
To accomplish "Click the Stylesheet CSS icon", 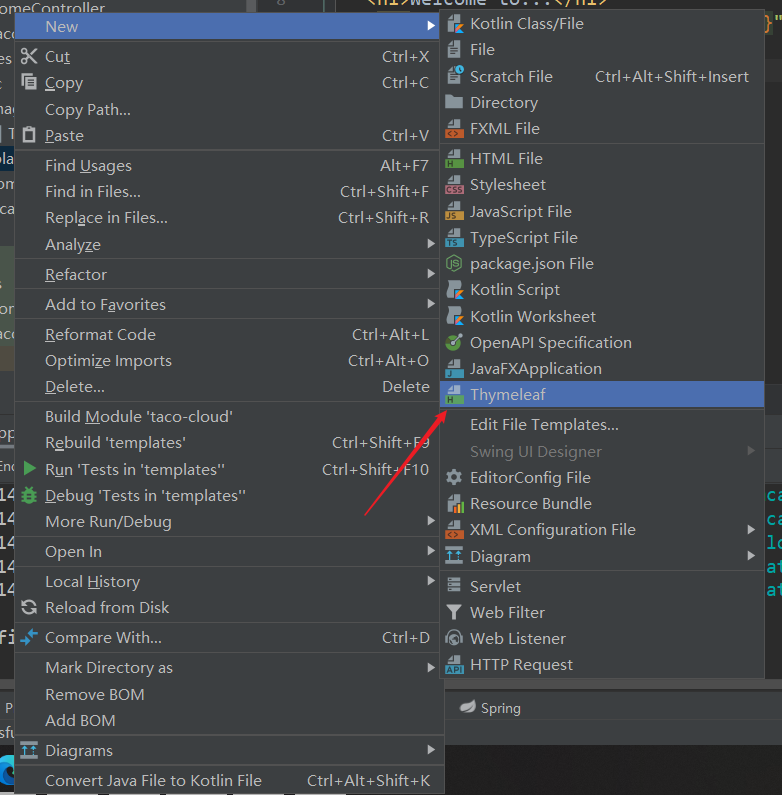I will pyautogui.click(x=454, y=185).
